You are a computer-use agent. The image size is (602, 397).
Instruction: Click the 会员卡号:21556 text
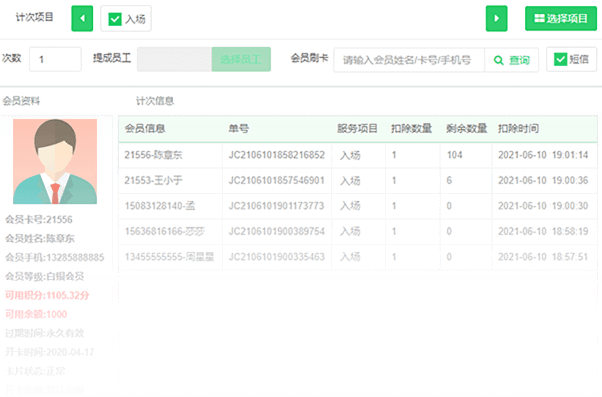tap(39, 220)
